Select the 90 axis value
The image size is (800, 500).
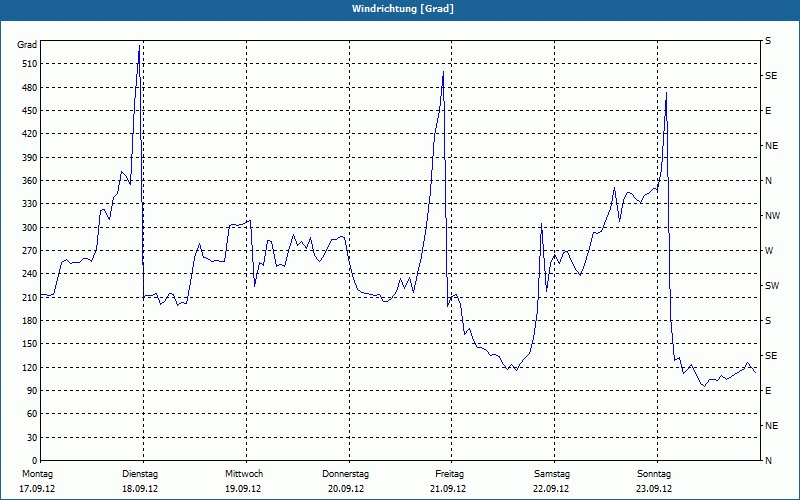coord(31,391)
